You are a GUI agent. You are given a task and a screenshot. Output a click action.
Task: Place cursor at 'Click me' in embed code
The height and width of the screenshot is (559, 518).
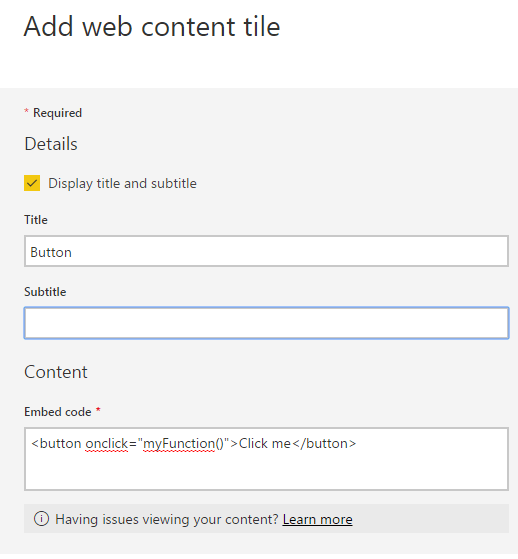265,443
